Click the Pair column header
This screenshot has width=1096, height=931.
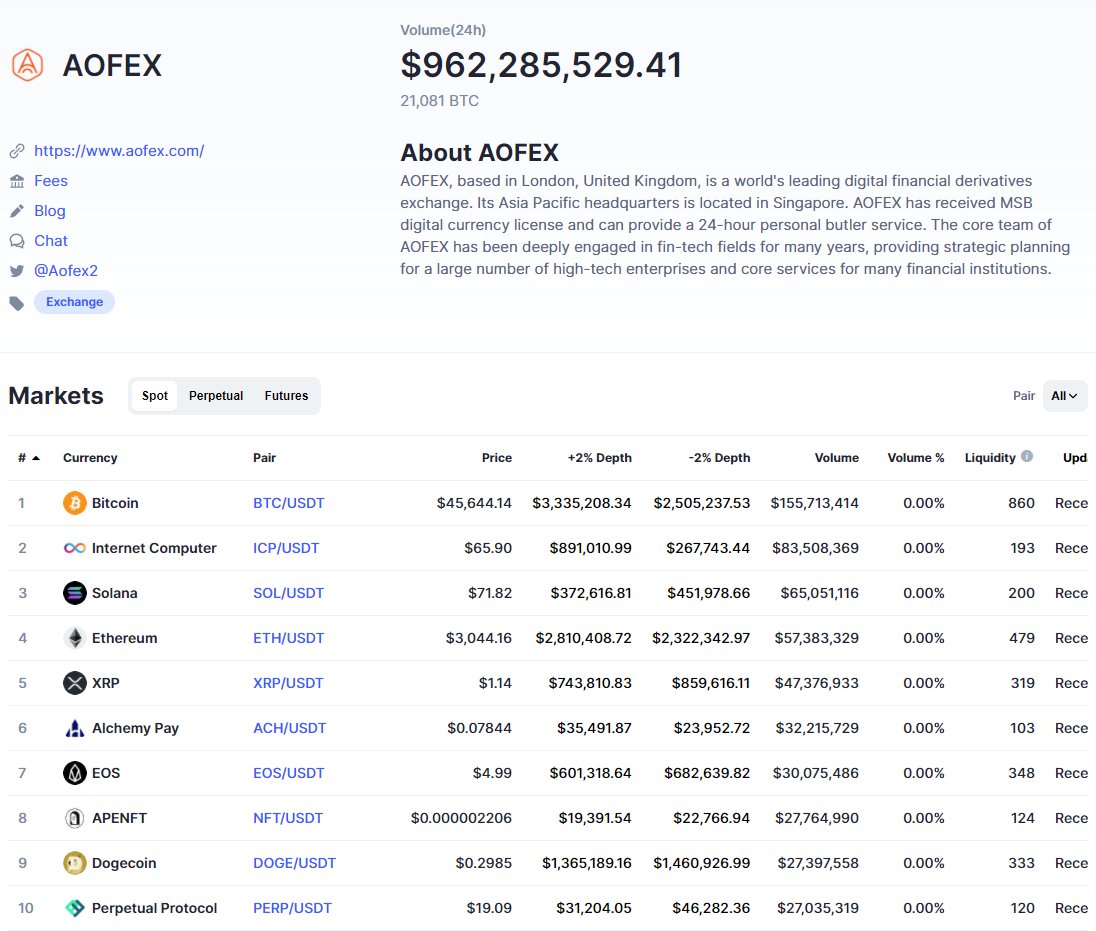(x=264, y=458)
